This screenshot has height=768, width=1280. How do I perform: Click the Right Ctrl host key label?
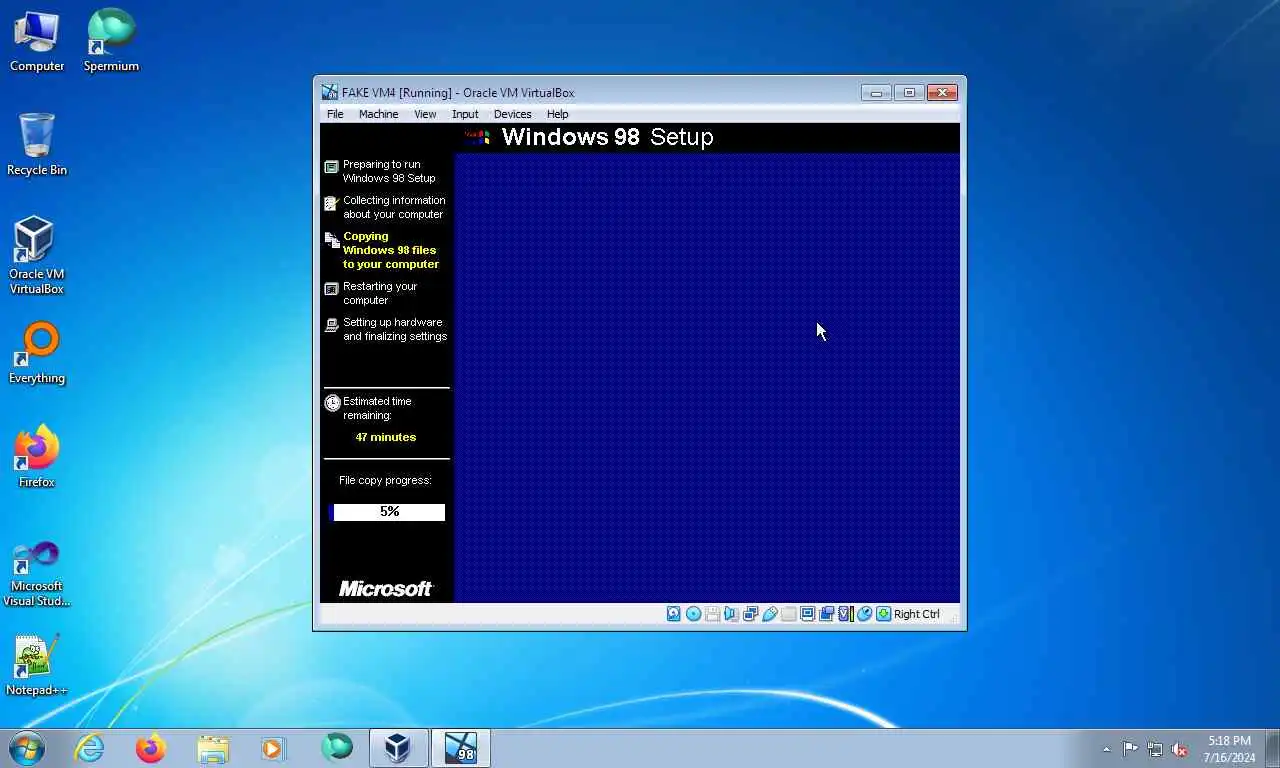917,614
